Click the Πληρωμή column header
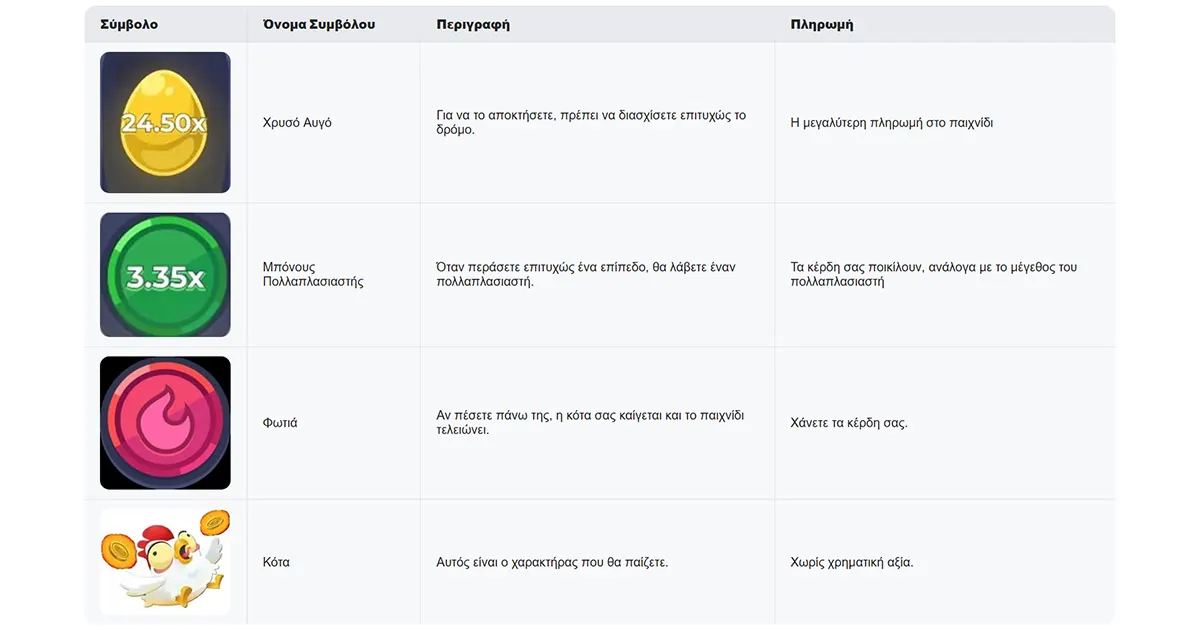 [822, 24]
